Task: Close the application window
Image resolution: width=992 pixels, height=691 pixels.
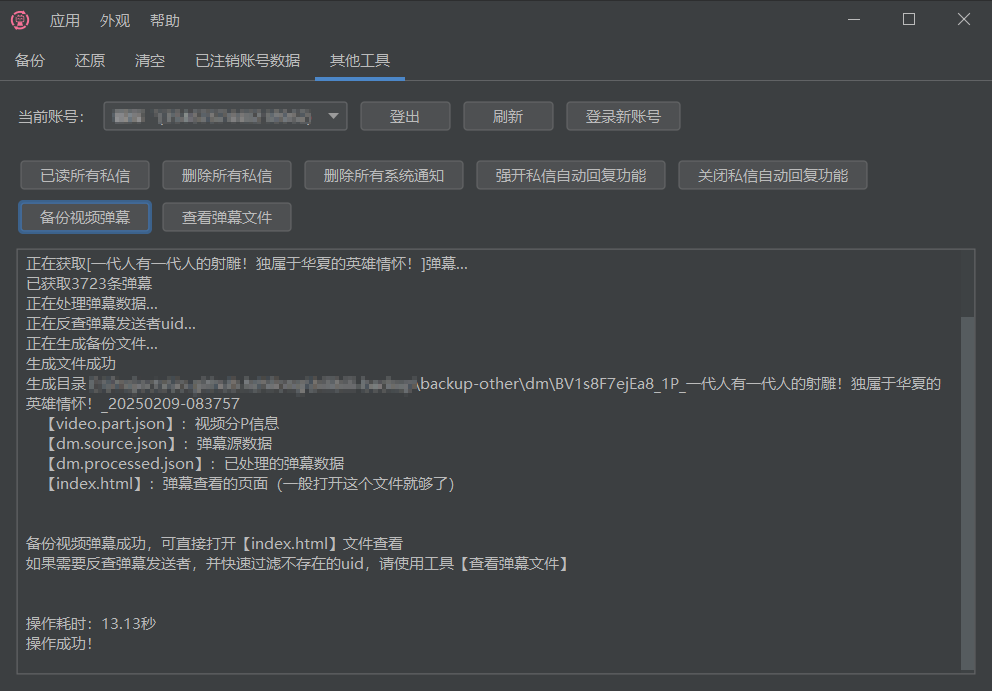Action: 964,20
